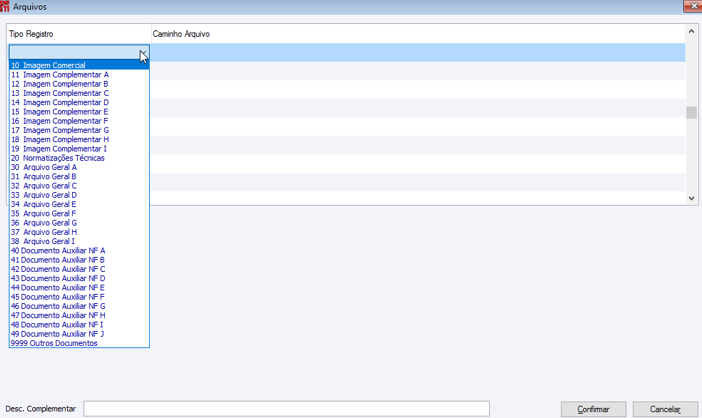Click the Cancelar button

point(665,409)
